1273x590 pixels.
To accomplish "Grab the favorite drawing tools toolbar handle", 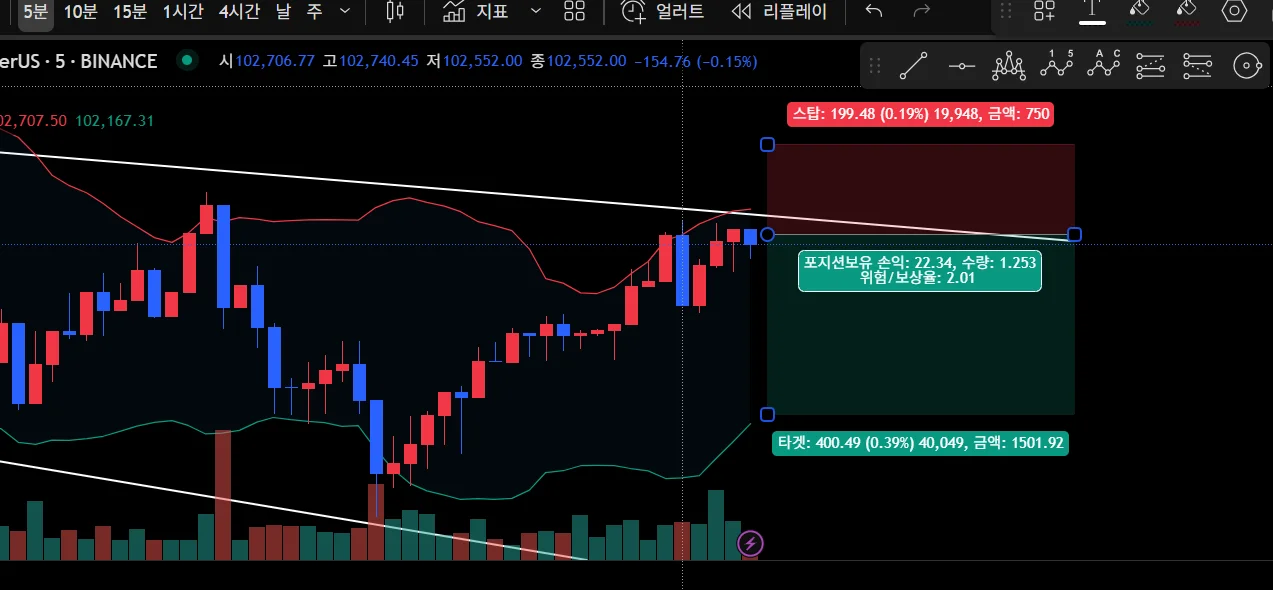I will tap(875, 66).
